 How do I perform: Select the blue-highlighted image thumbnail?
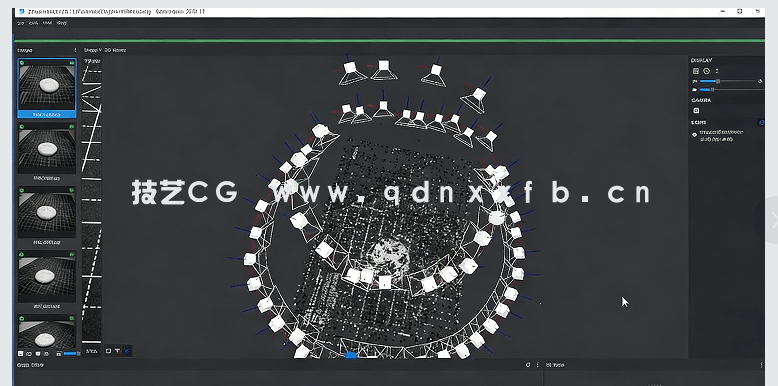(x=47, y=88)
